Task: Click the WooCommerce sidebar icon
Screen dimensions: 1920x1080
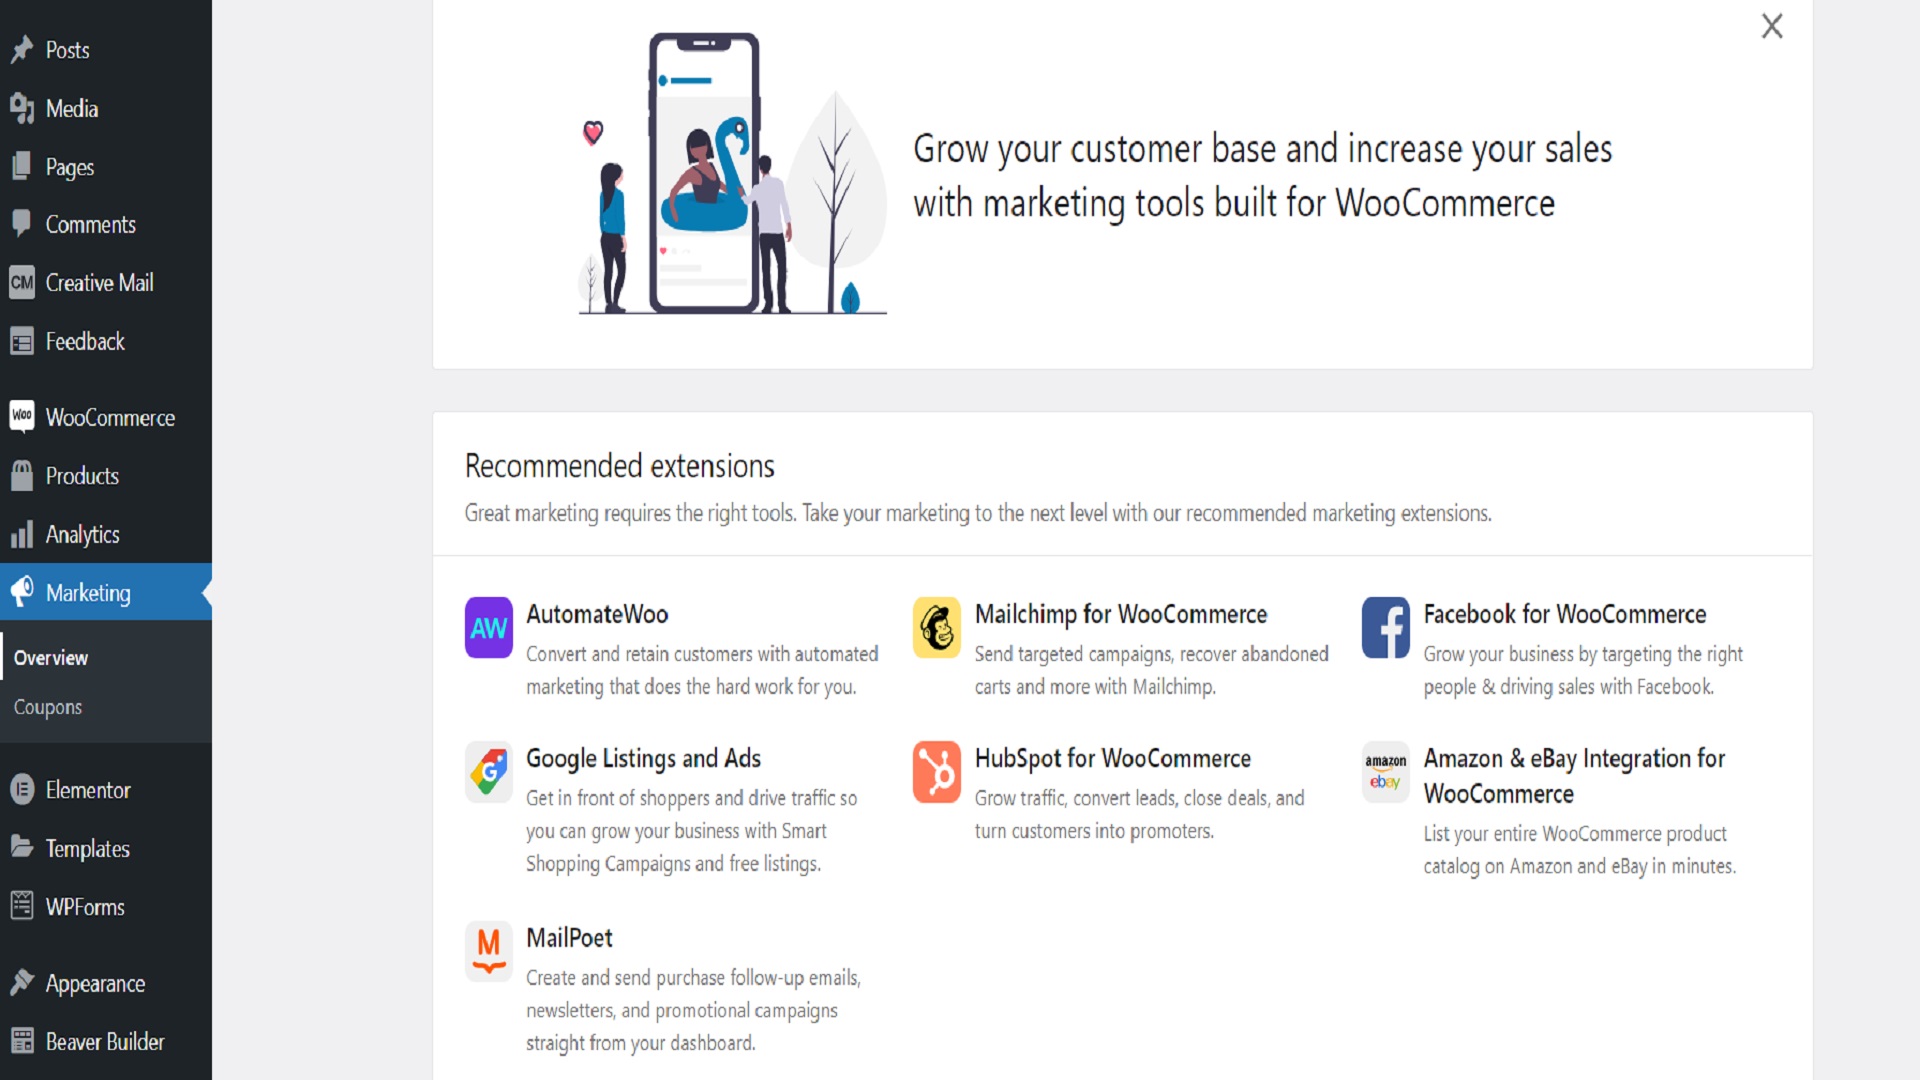Action: [21, 417]
